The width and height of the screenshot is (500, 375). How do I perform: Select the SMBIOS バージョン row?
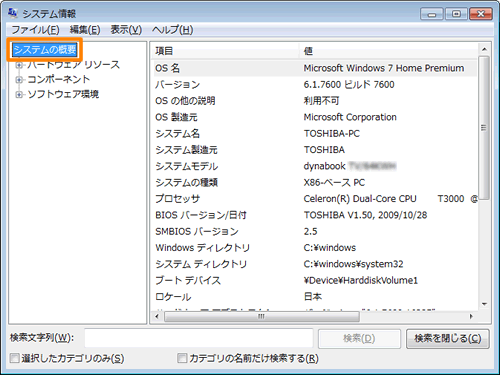[315, 232]
